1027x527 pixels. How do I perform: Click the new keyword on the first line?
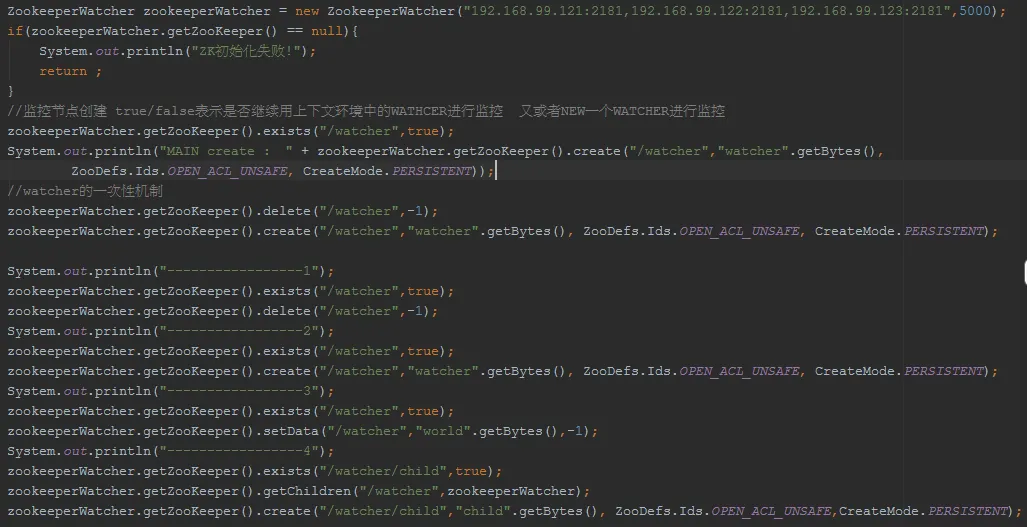(307, 11)
